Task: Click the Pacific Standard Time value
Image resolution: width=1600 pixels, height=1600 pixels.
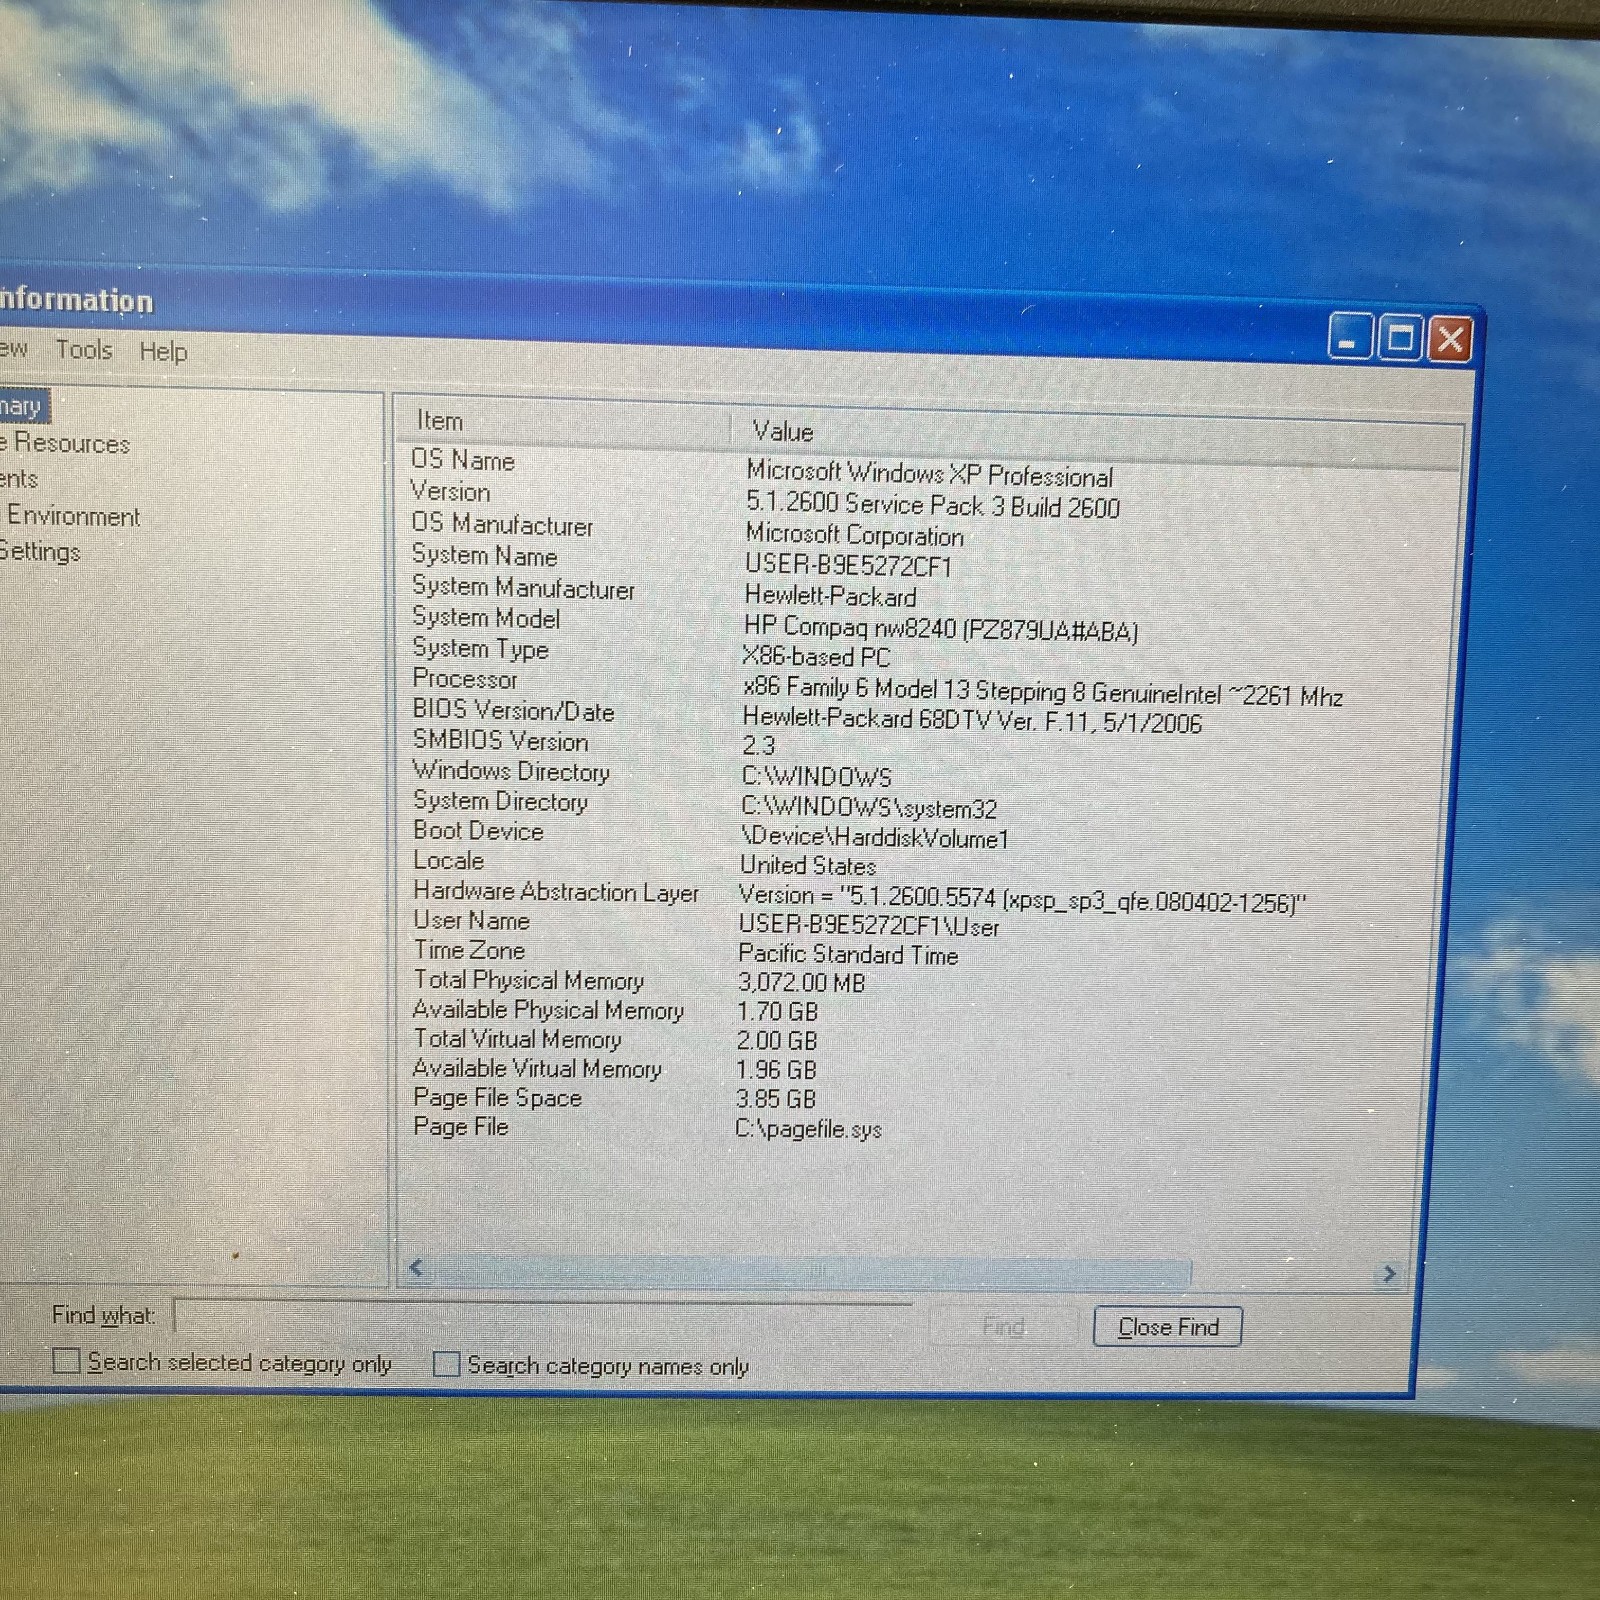Action: click(848, 954)
